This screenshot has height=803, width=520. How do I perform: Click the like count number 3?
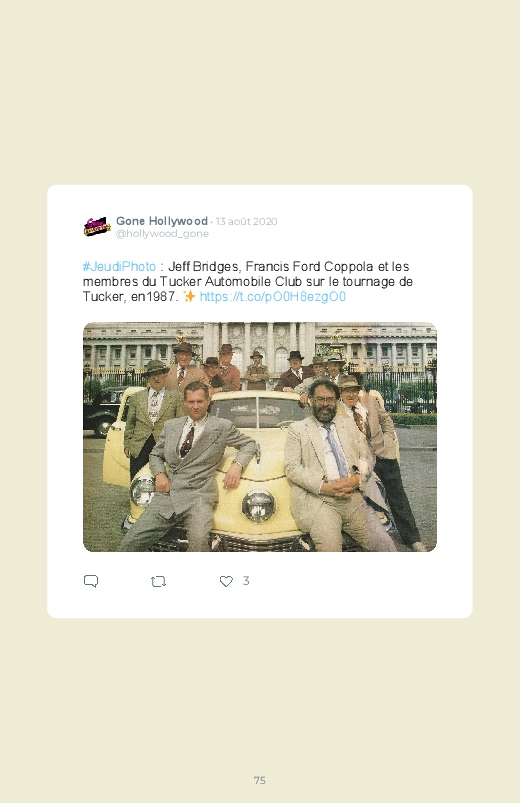coord(246,581)
